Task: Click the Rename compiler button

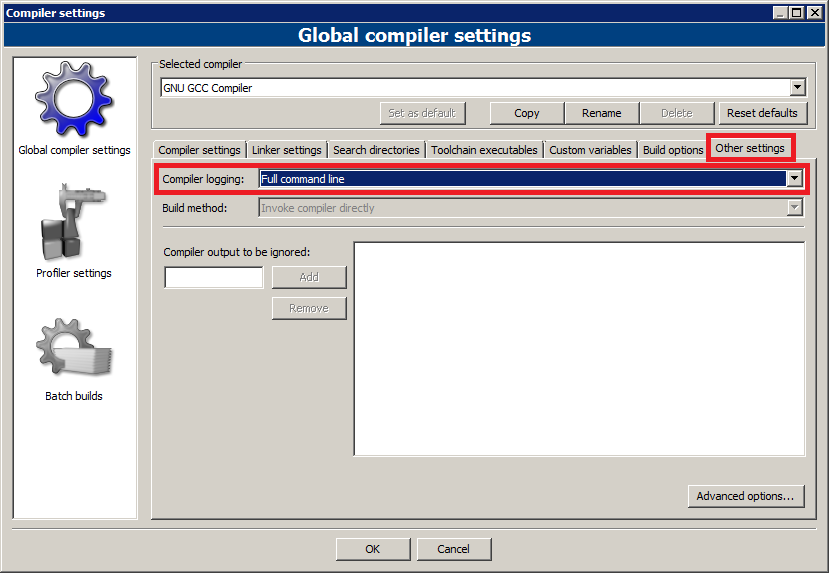Action: point(601,113)
